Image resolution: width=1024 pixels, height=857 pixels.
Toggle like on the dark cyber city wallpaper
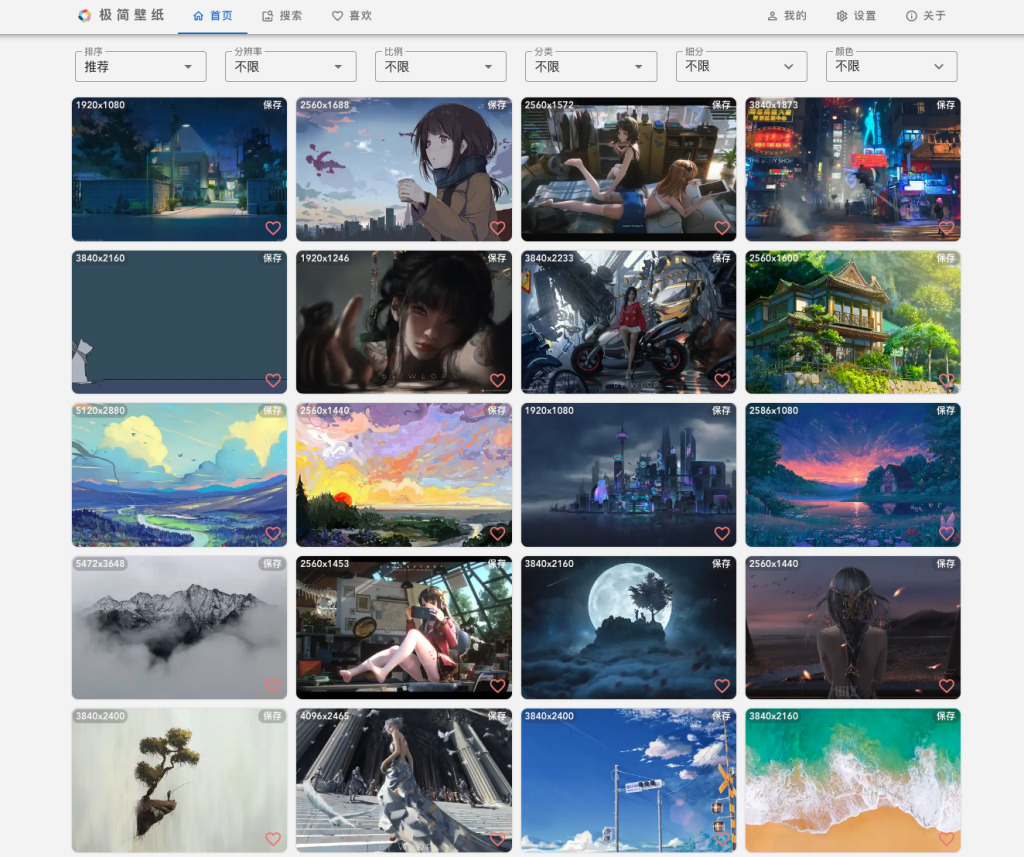click(x=722, y=533)
